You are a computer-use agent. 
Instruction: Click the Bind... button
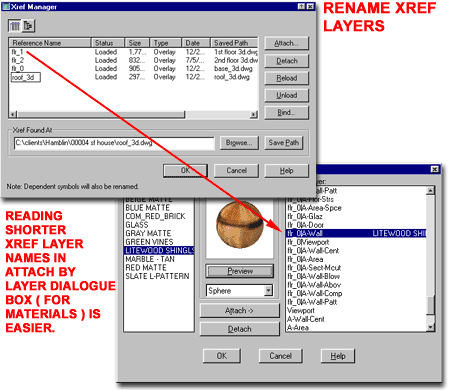coord(286,113)
